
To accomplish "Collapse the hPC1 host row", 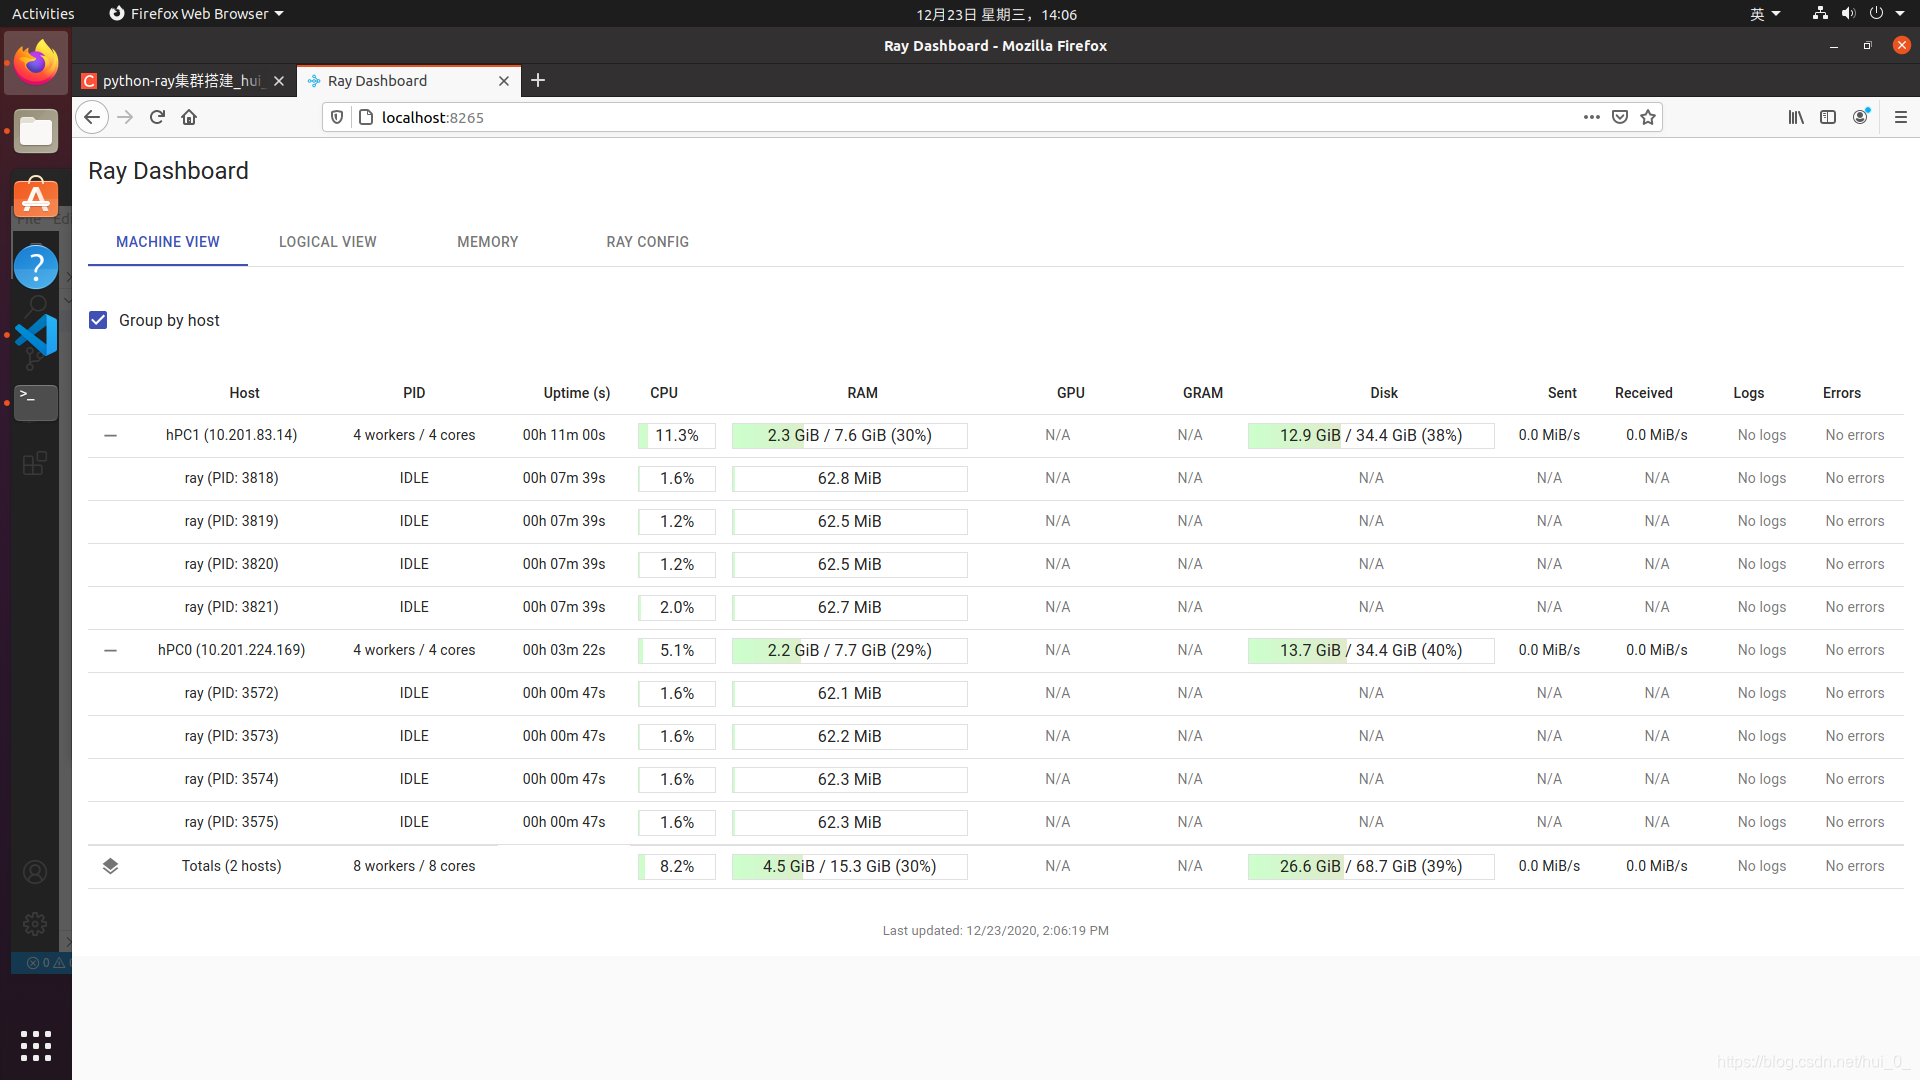I will click(110, 435).
